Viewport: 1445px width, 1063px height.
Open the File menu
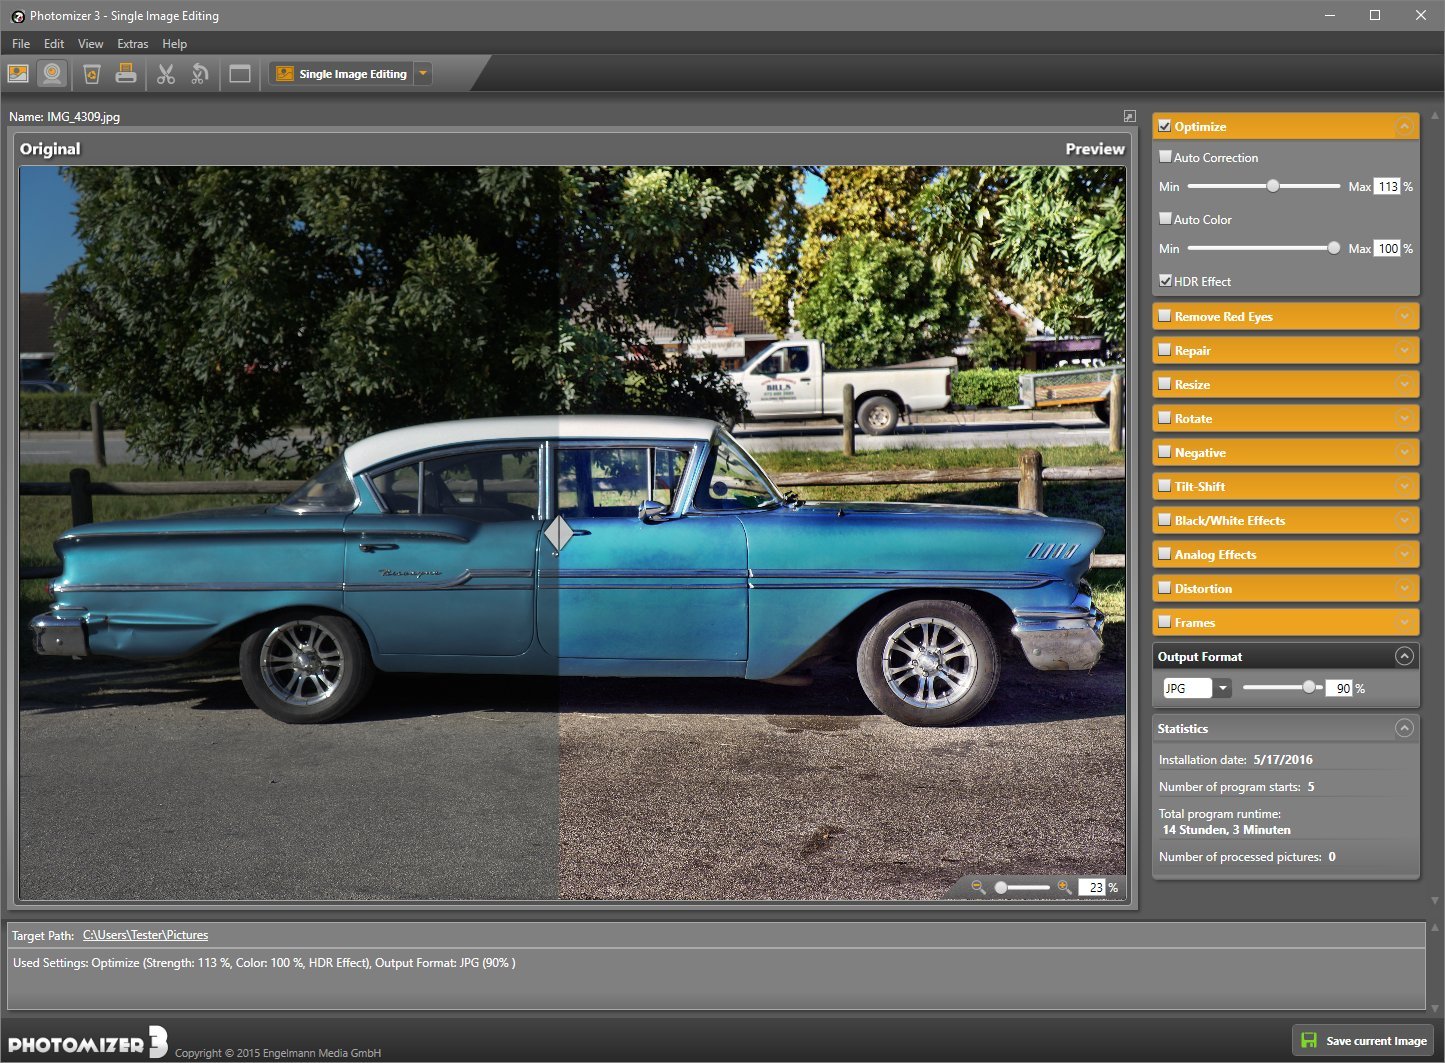point(21,44)
